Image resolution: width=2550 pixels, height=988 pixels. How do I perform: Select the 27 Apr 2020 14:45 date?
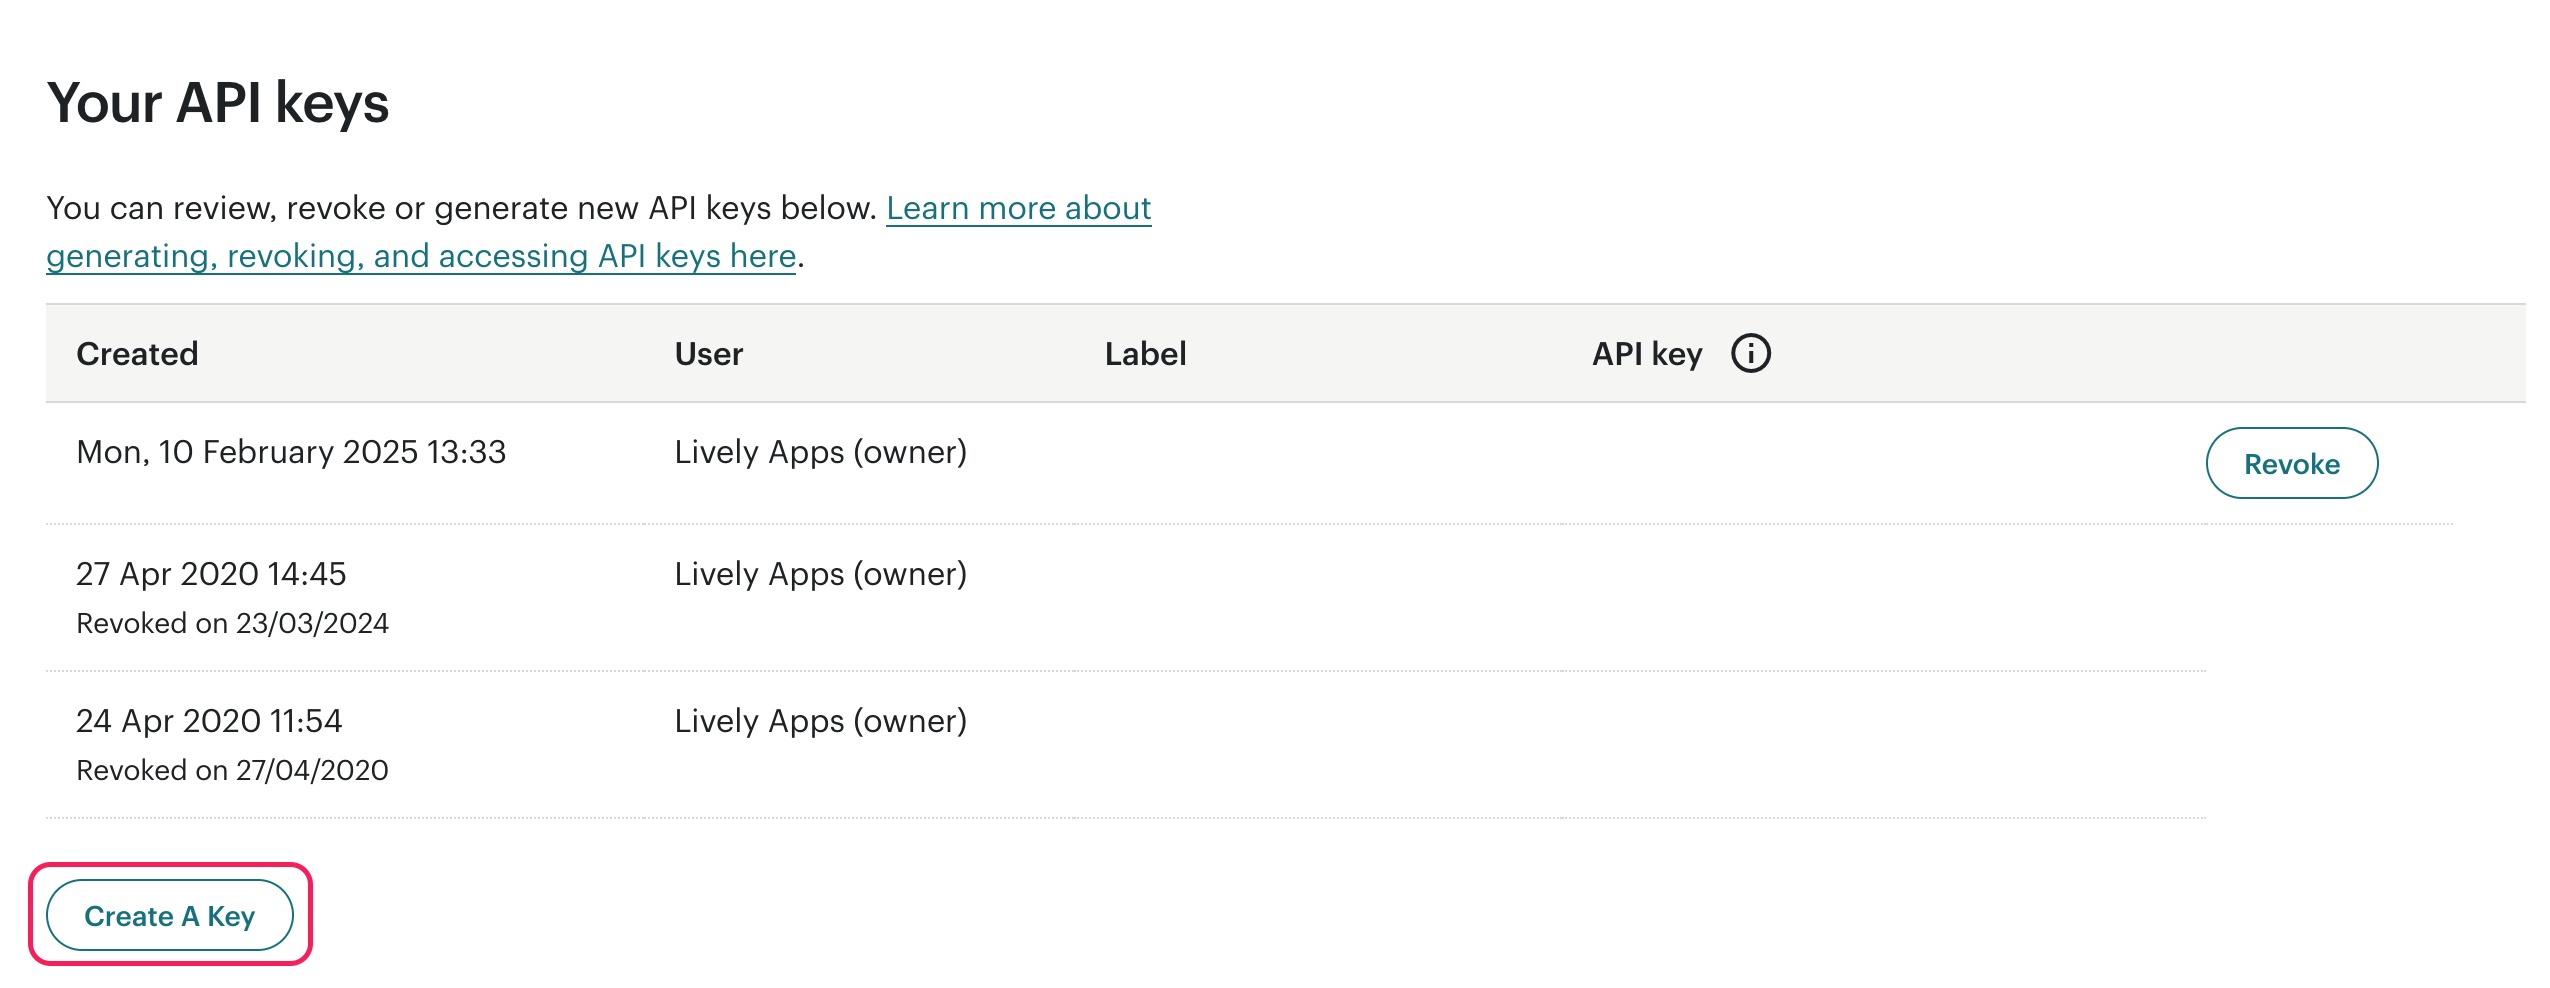coord(211,574)
